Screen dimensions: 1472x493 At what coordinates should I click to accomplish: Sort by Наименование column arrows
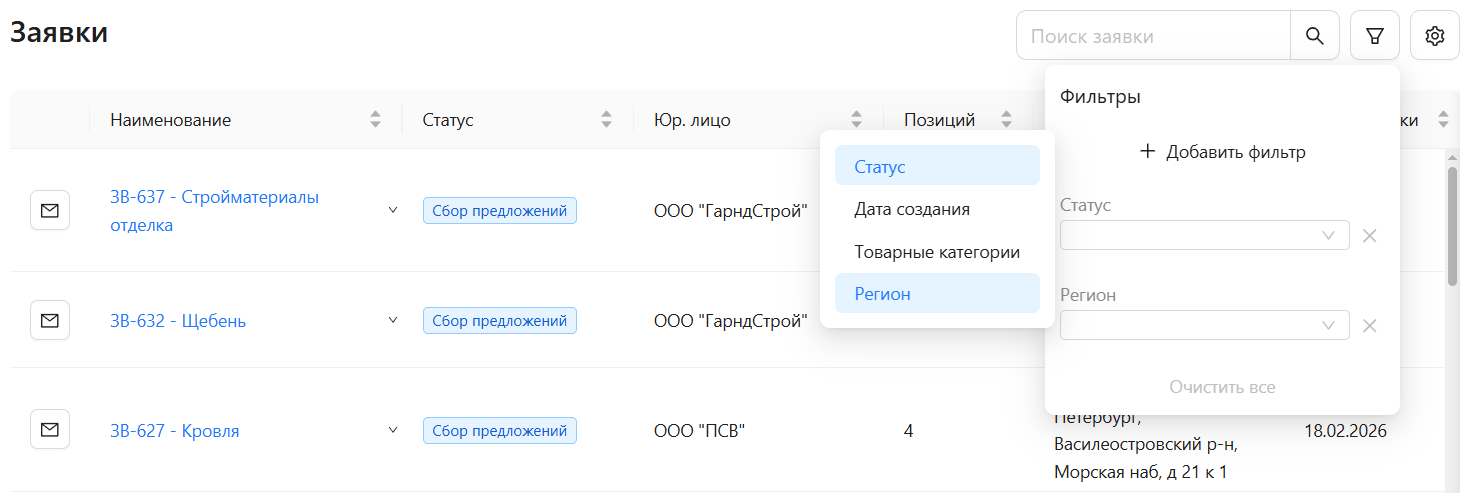(x=376, y=120)
